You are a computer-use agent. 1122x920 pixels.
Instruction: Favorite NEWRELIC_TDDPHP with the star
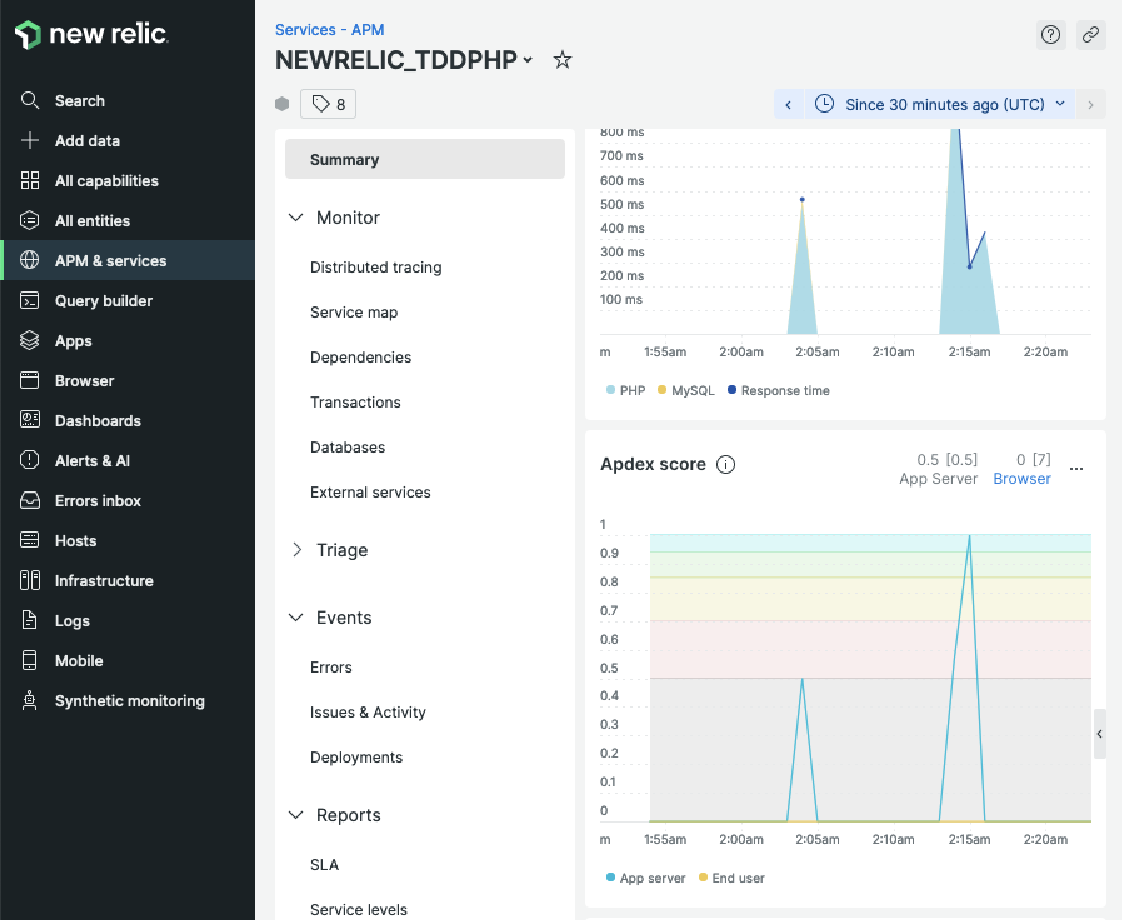562,60
